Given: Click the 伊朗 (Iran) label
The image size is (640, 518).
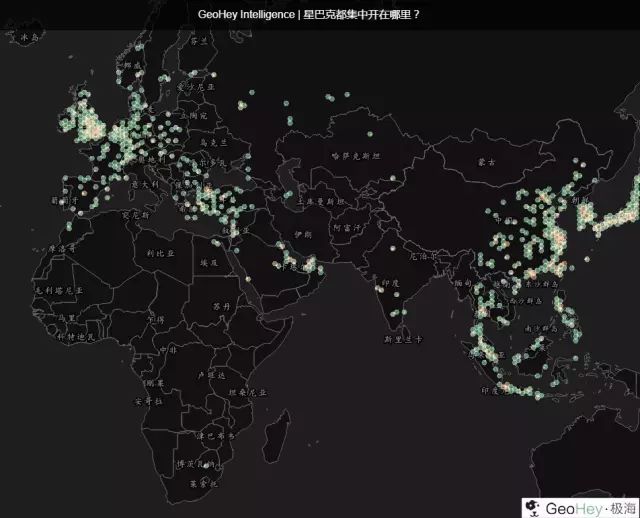Looking at the screenshot, I should tap(302, 234).
